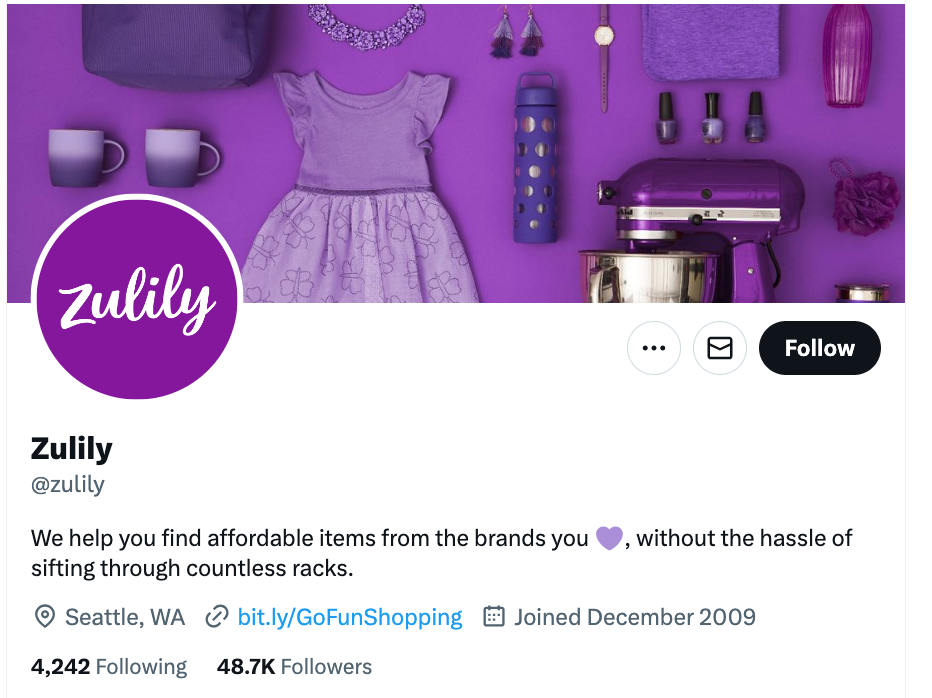View the 48.7K Followers list
This screenshot has width=932, height=698.
(x=294, y=666)
